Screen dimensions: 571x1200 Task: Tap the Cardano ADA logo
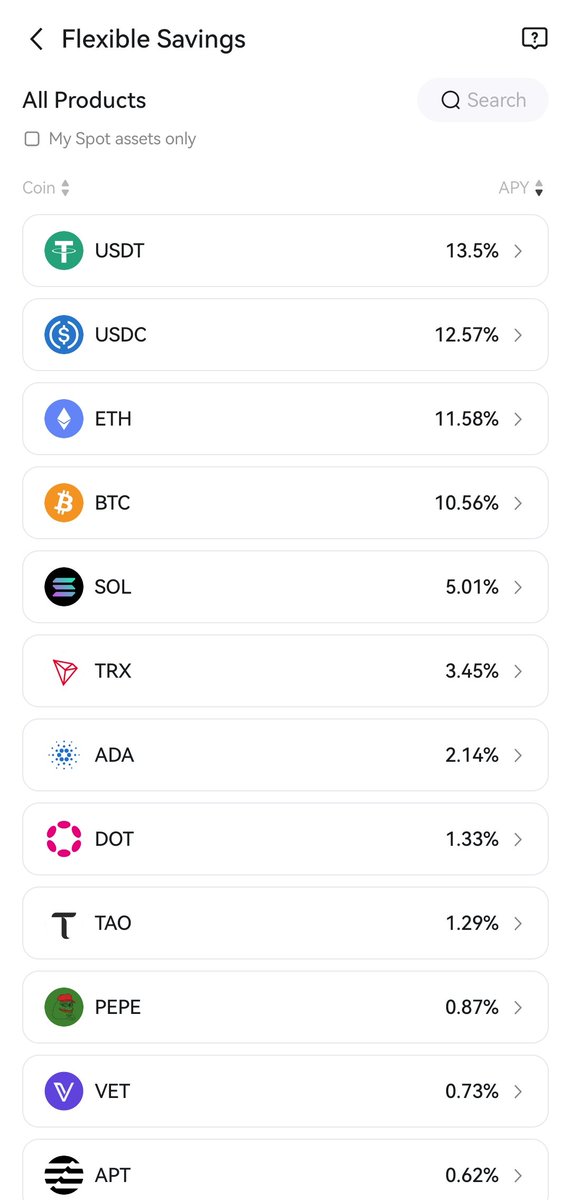pos(64,755)
